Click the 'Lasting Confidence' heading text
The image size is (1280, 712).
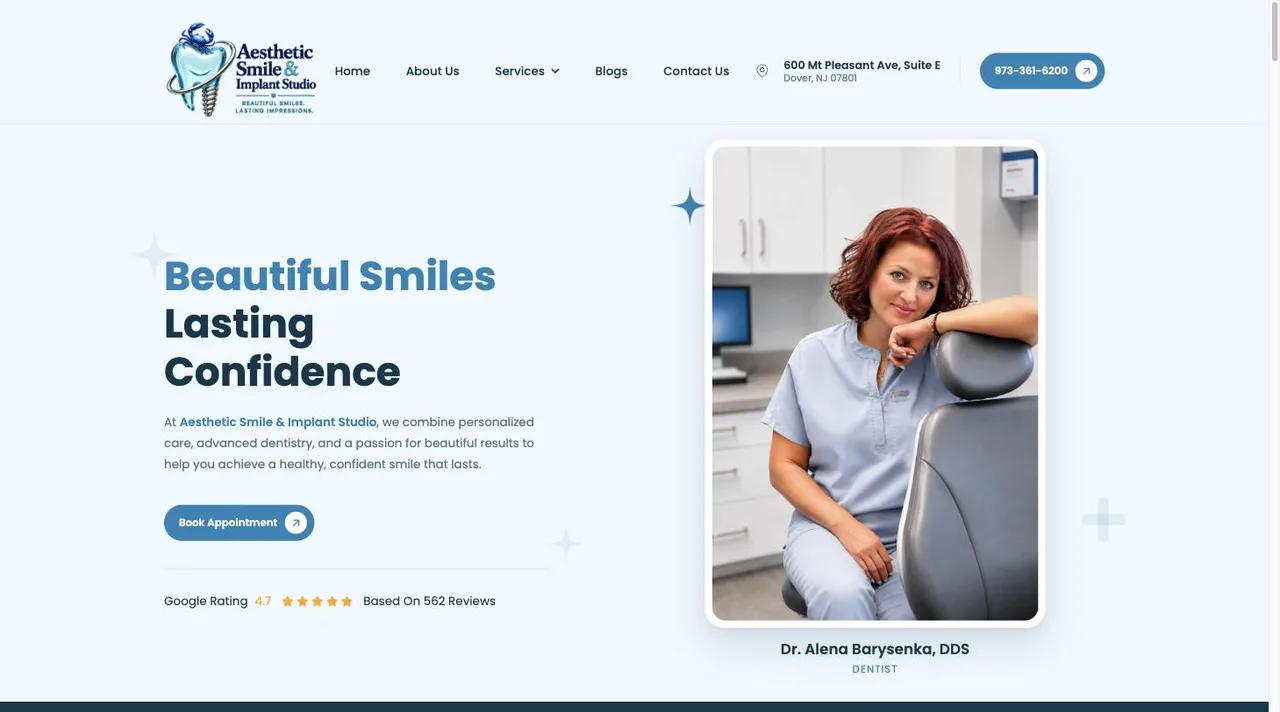coord(282,348)
